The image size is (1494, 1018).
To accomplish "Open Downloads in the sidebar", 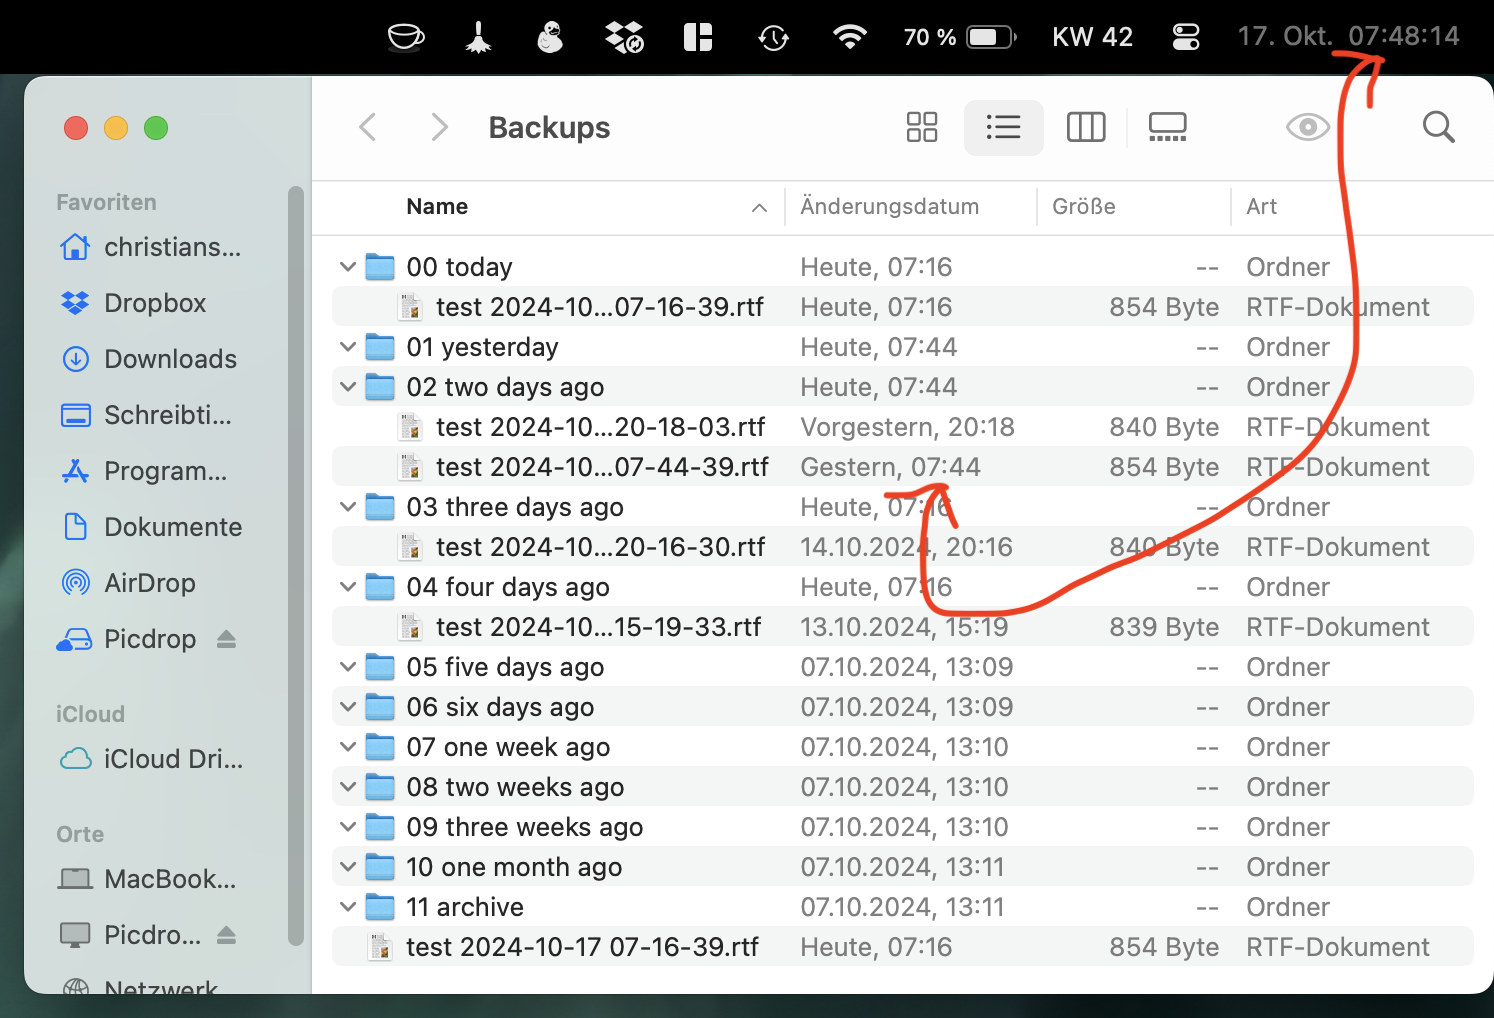I will (170, 359).
